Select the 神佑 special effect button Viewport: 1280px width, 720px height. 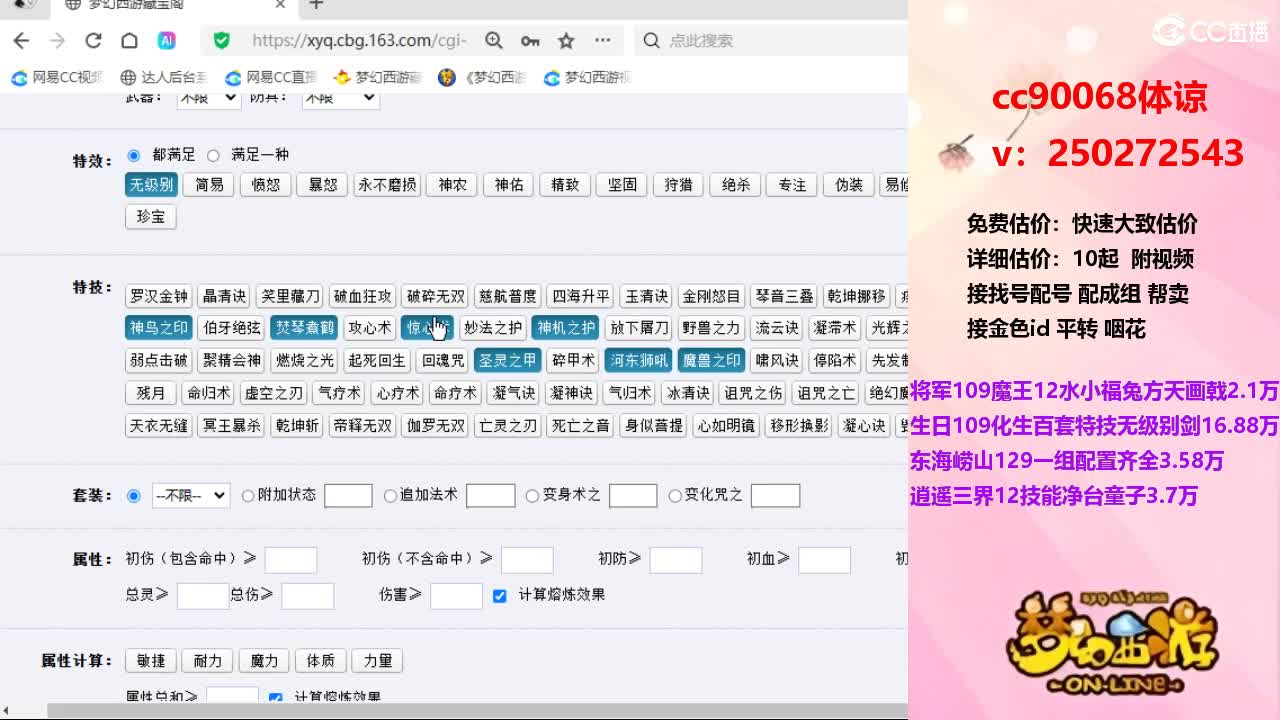(x=509, y=185)
